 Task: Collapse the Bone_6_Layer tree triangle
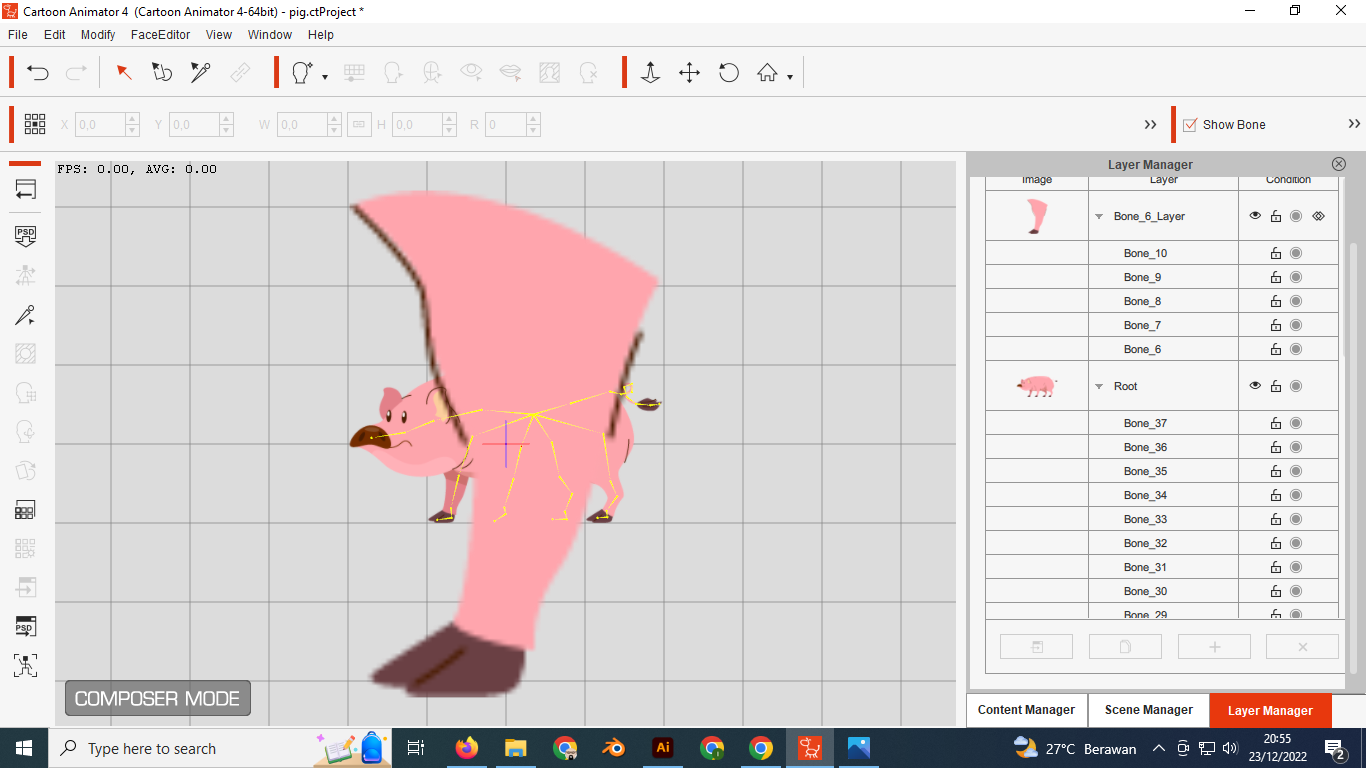[x=1099, y=216]
